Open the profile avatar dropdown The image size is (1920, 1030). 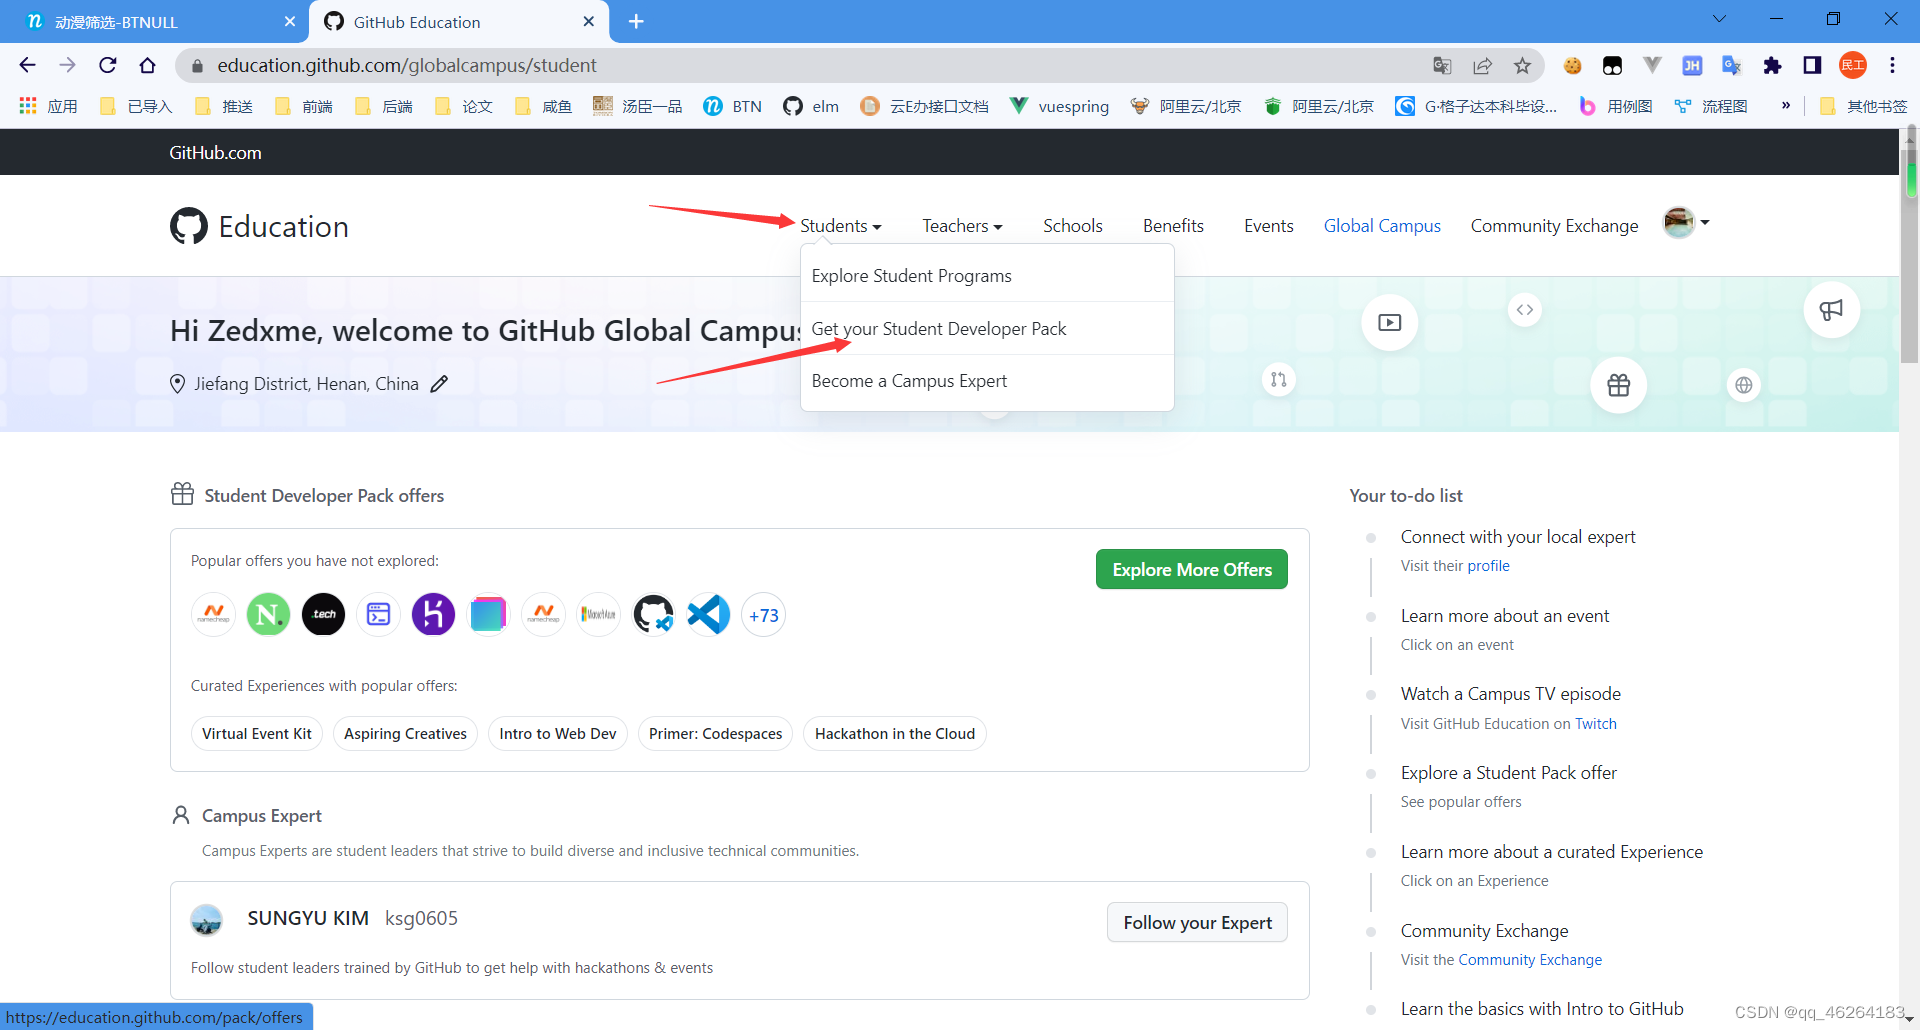(x=1685, y=223)
